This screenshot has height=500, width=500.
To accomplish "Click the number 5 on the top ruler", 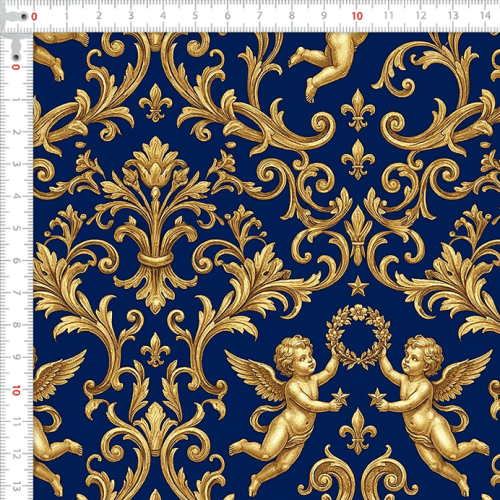I will pyautogui.click(x=195, y=16).
